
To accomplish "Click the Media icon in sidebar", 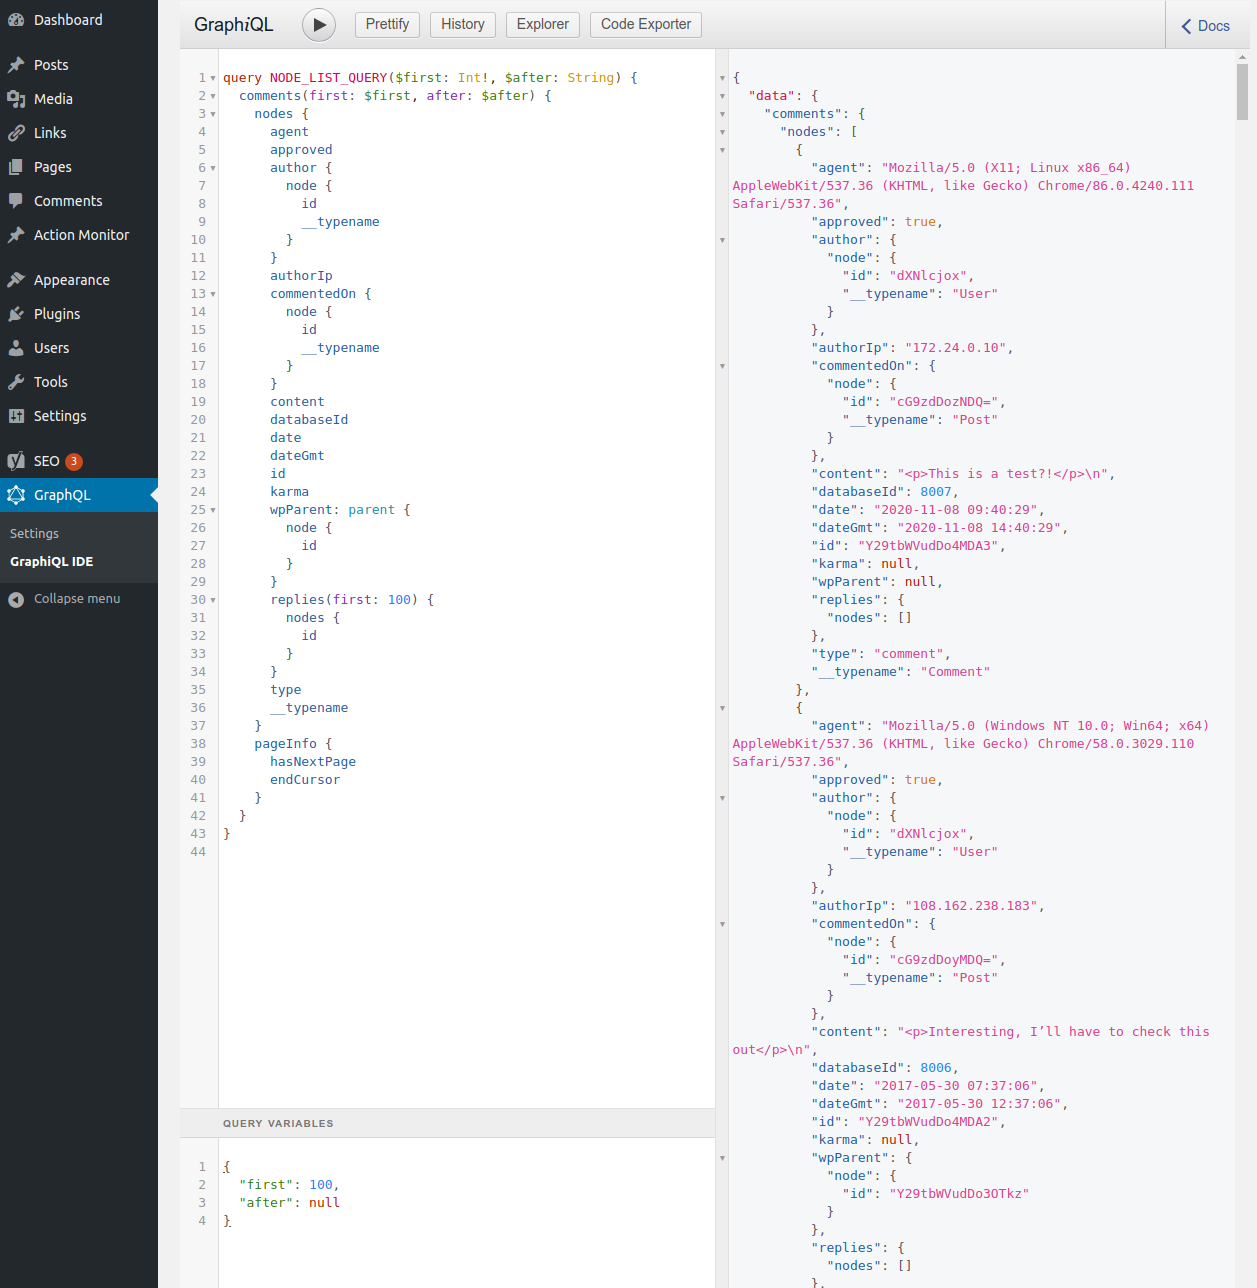I will coord(16,99).
